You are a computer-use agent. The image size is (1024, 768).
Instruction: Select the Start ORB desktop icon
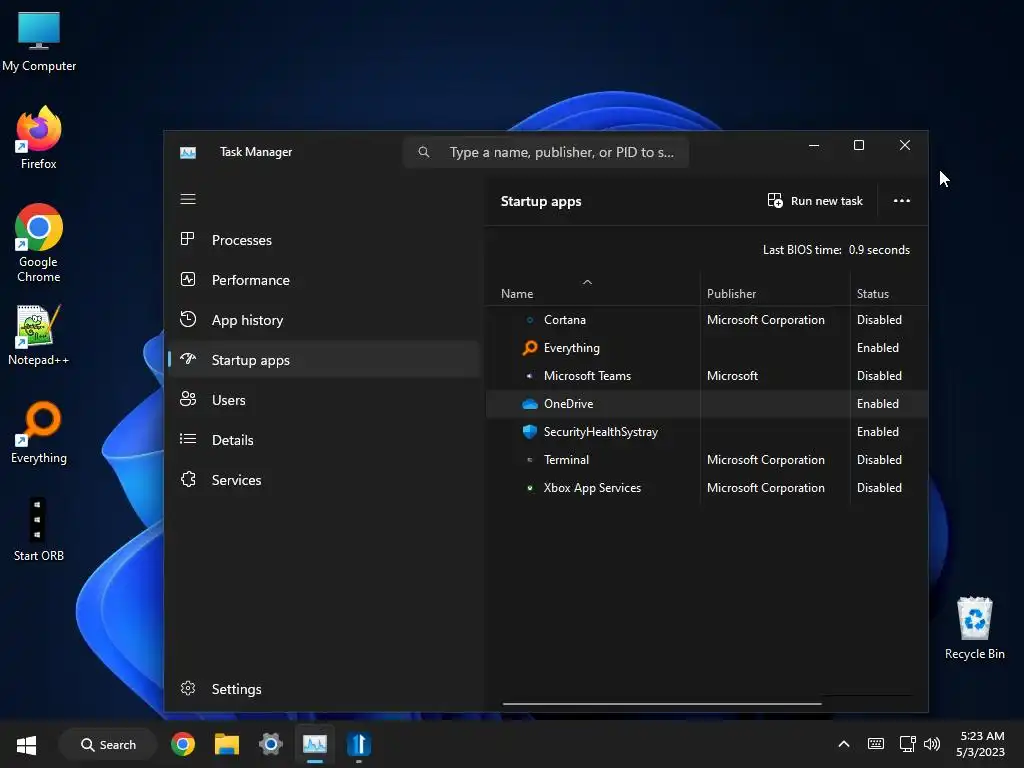[39, 530]
